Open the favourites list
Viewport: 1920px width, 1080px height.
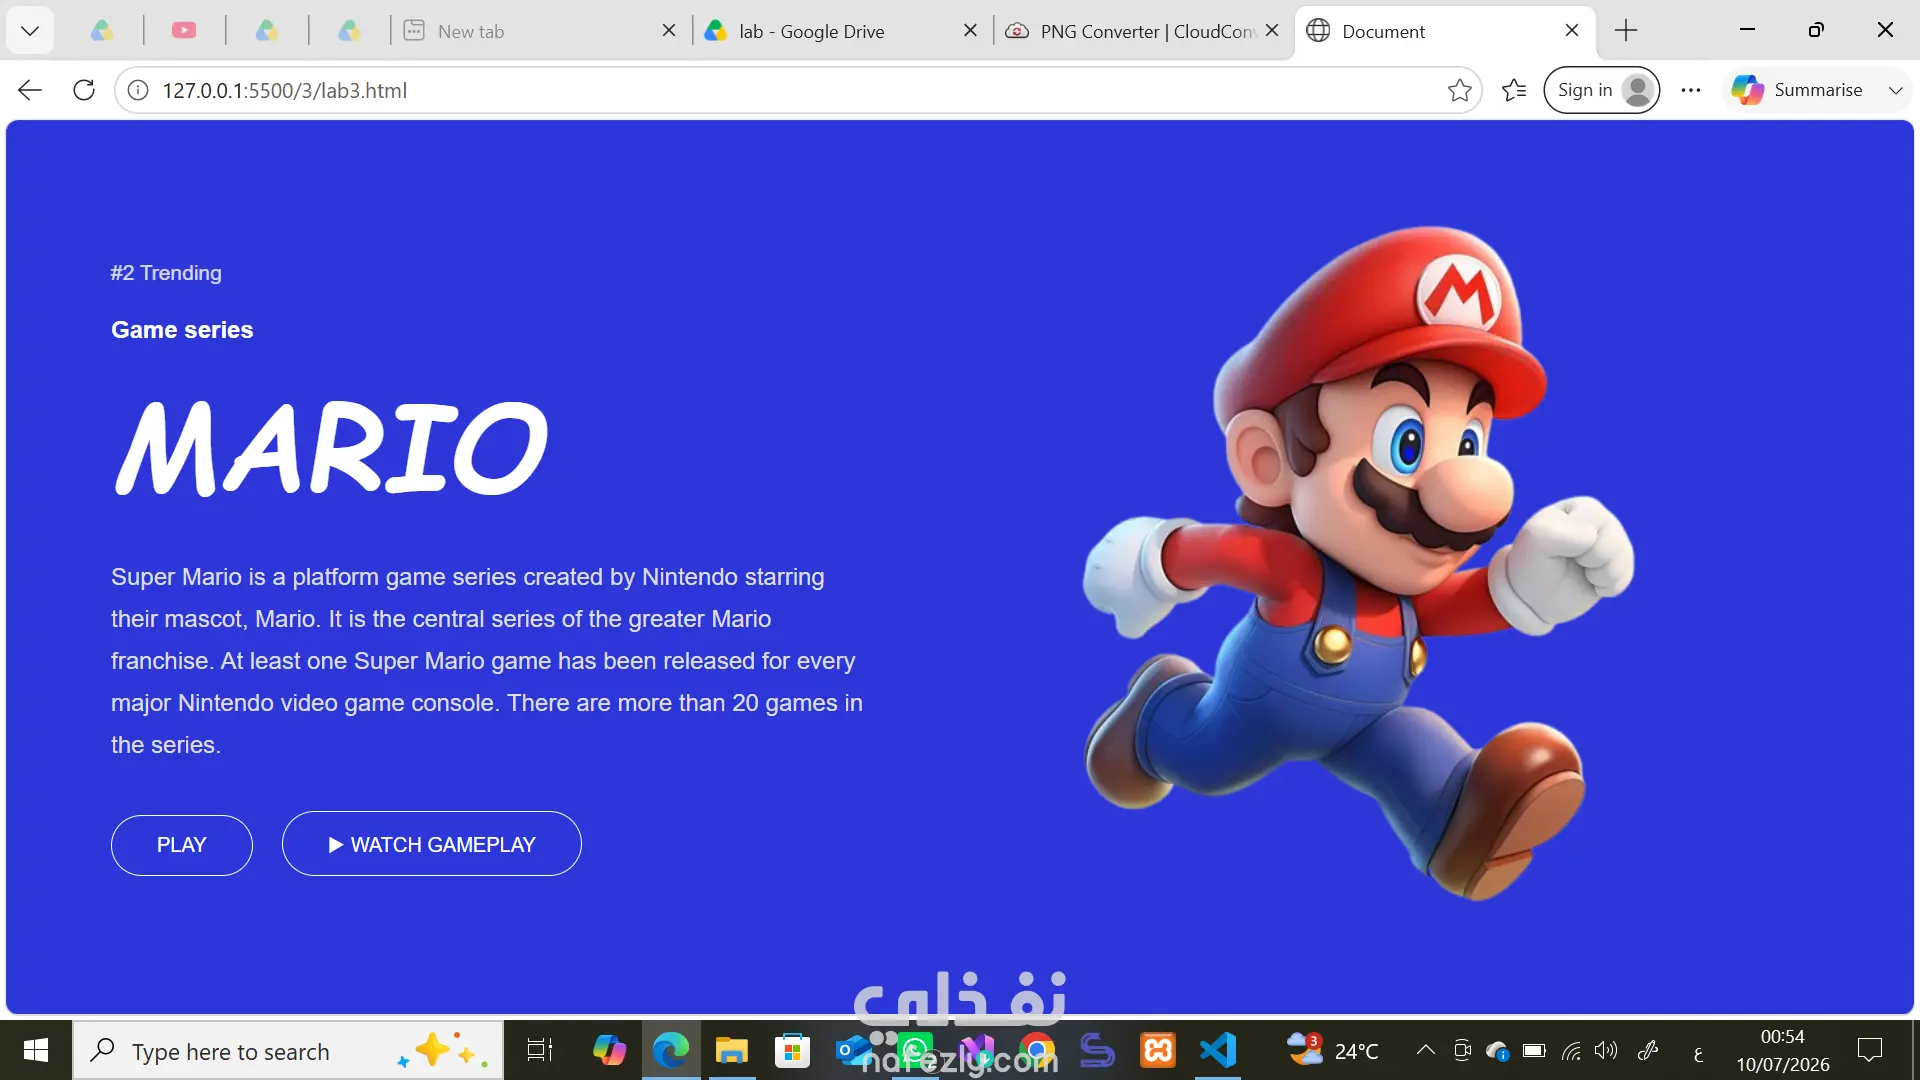1514,90
